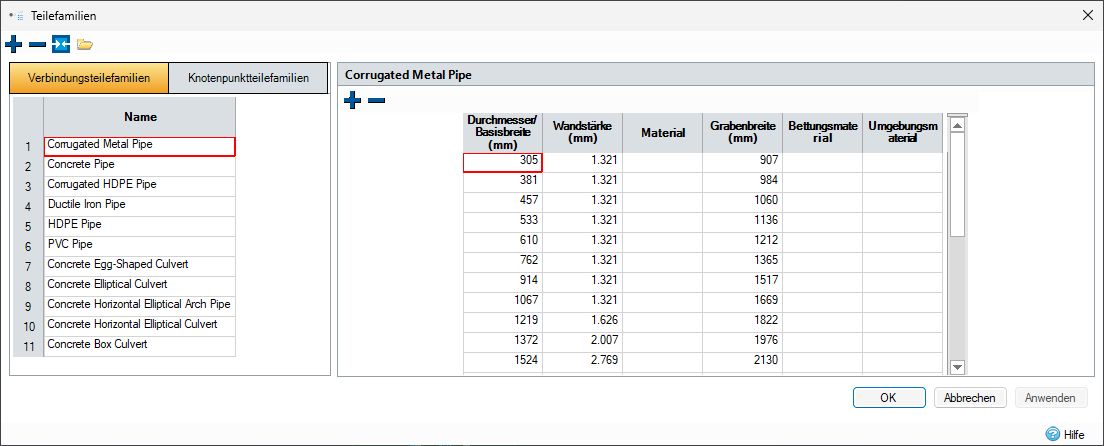Select the diameter cell 1067
1104x446 pixels.
coord(503,302)
